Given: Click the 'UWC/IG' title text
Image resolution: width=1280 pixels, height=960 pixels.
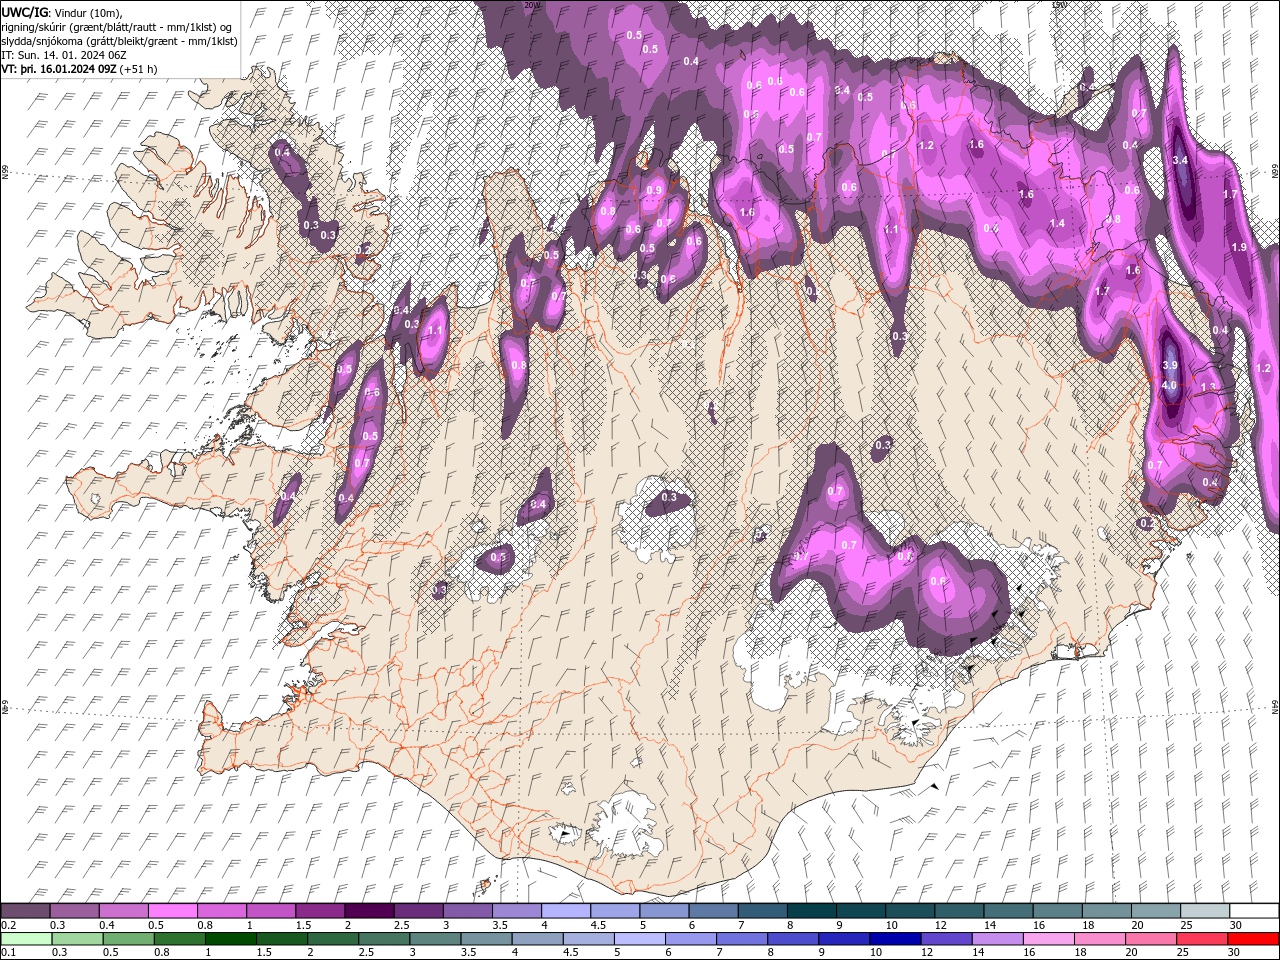Looking at the screenshot, I should [25, 11].
